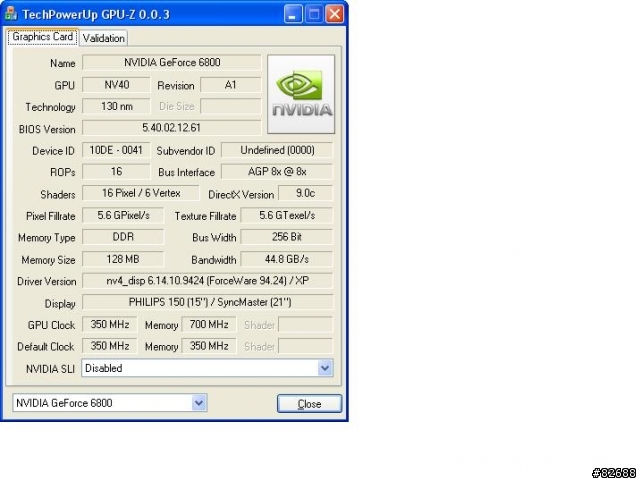Click the GPU-Z title bar app icon
Image resolution: width=640 pixels, height=481 pixels.
(x=11, y=14)
